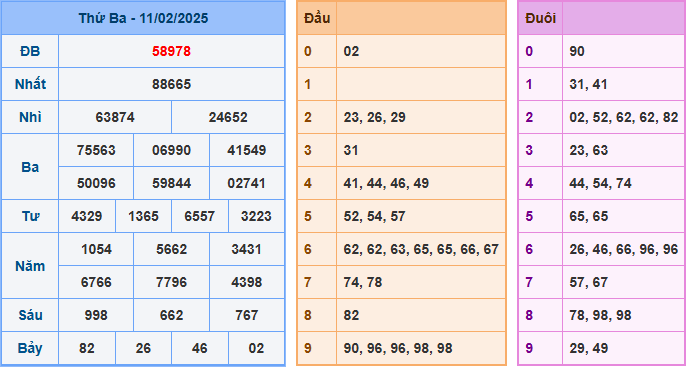Select Đuôi values 02, 52, 62, 62, 82

tap(624, 117)
